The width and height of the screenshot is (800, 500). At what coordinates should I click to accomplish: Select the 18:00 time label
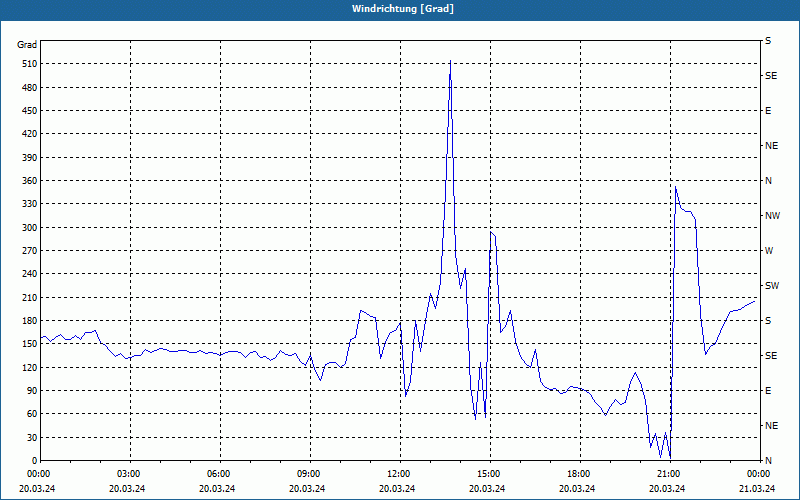tap(580, 474)
